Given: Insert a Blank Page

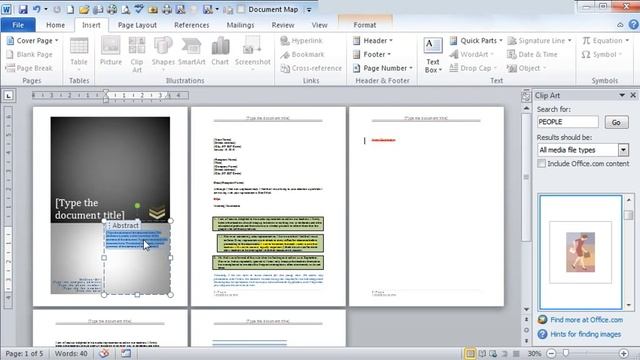Looking at the screenshot, I should (29, 54).
